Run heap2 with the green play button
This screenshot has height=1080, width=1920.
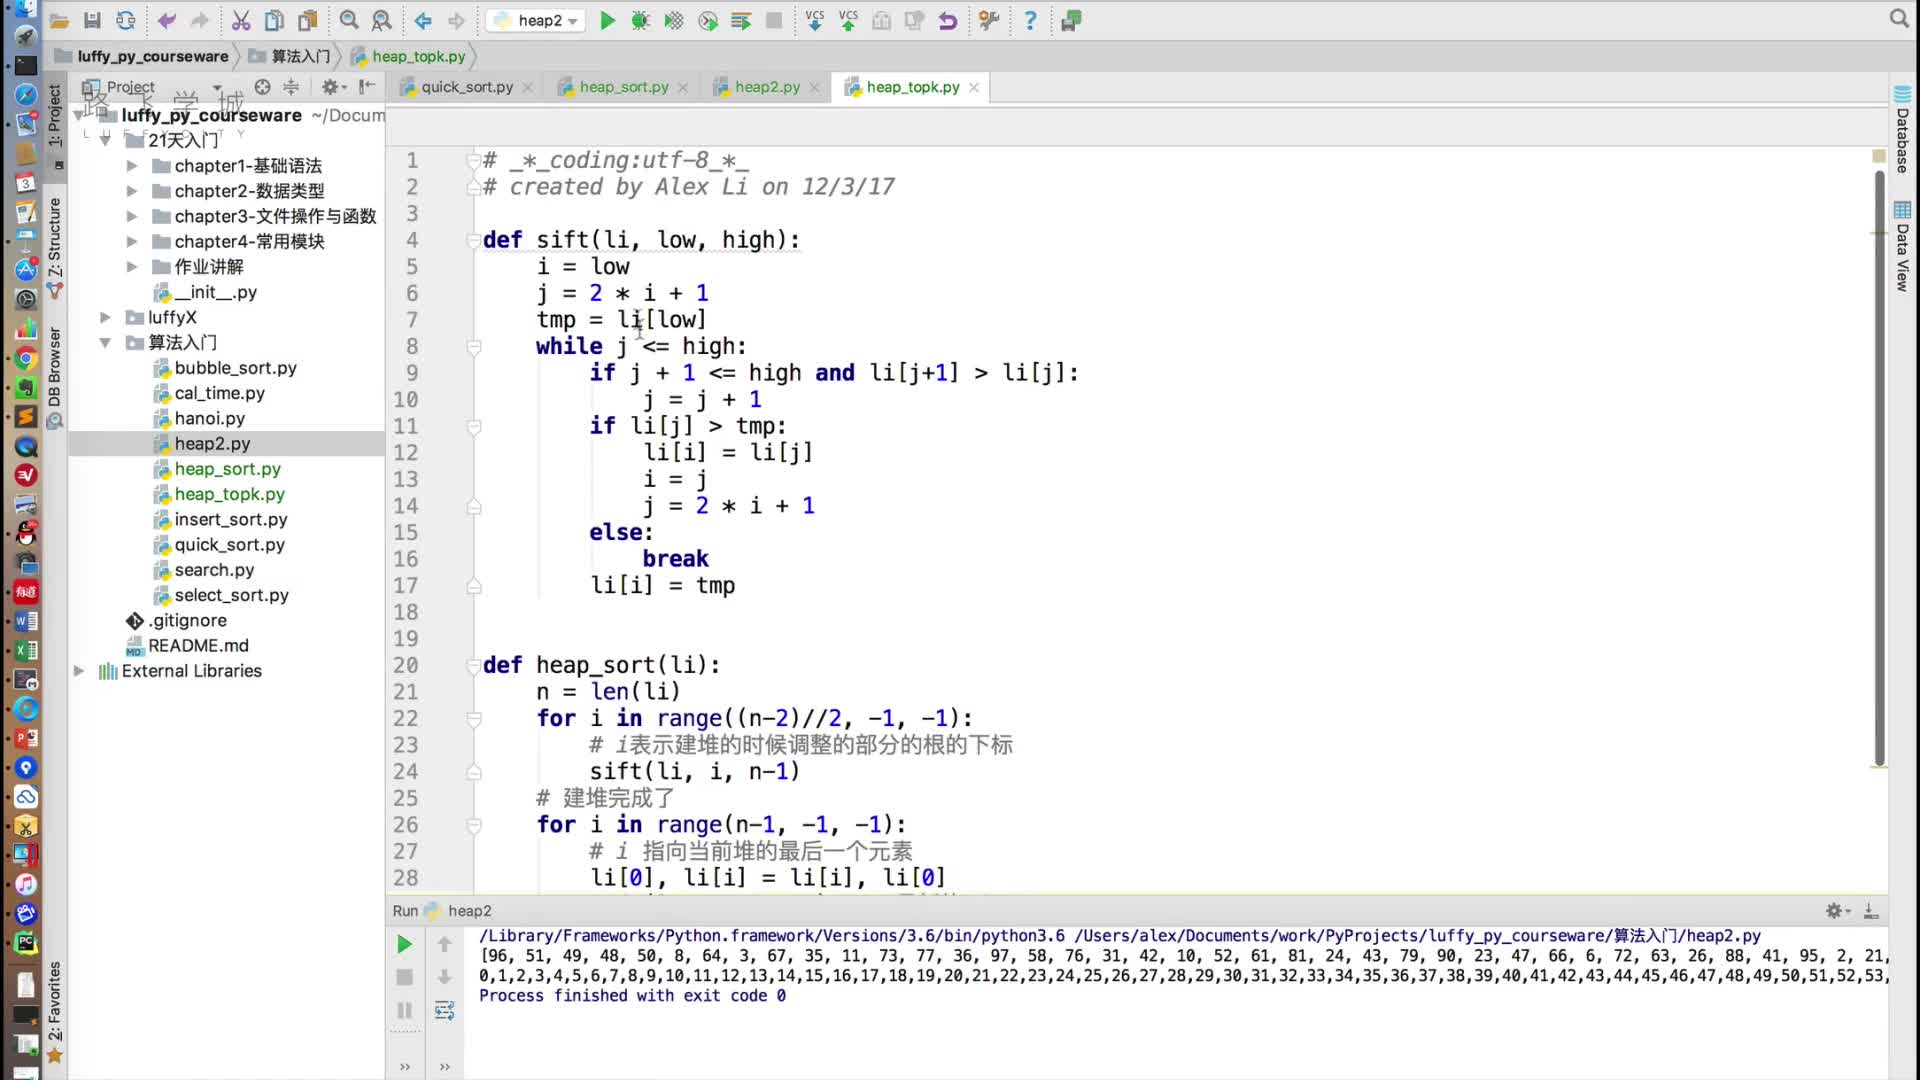click(x=607, y=20)
